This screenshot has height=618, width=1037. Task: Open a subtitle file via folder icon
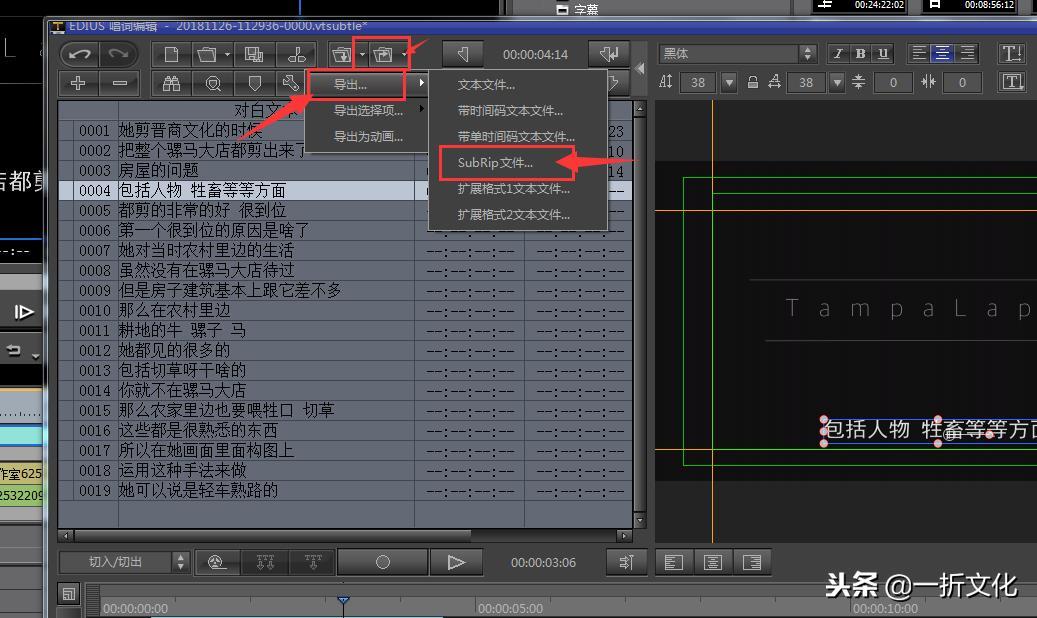[x=206, y=54]
